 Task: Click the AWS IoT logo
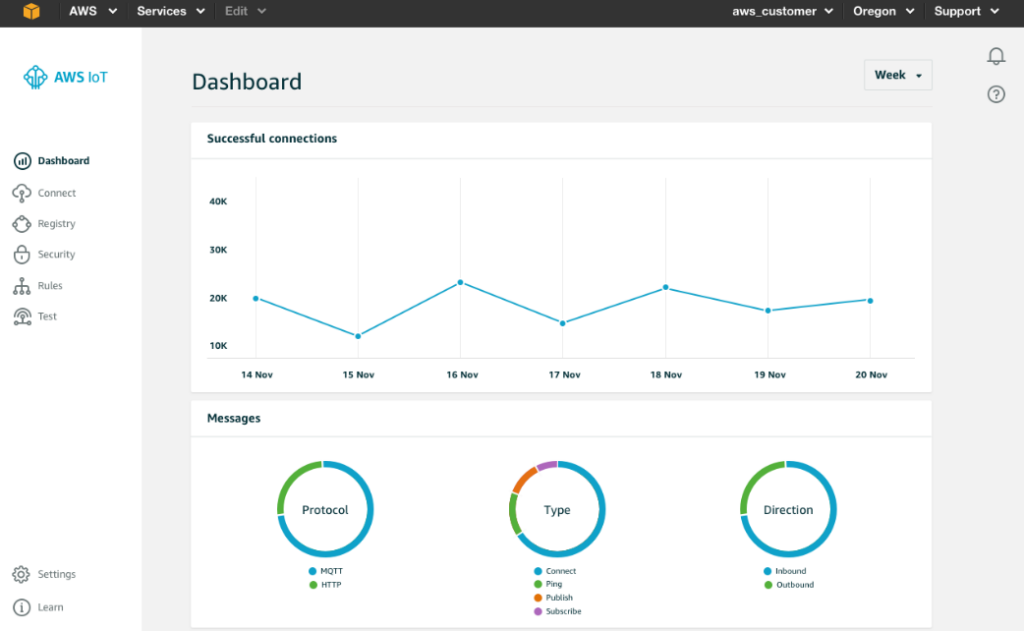(63, 76)
